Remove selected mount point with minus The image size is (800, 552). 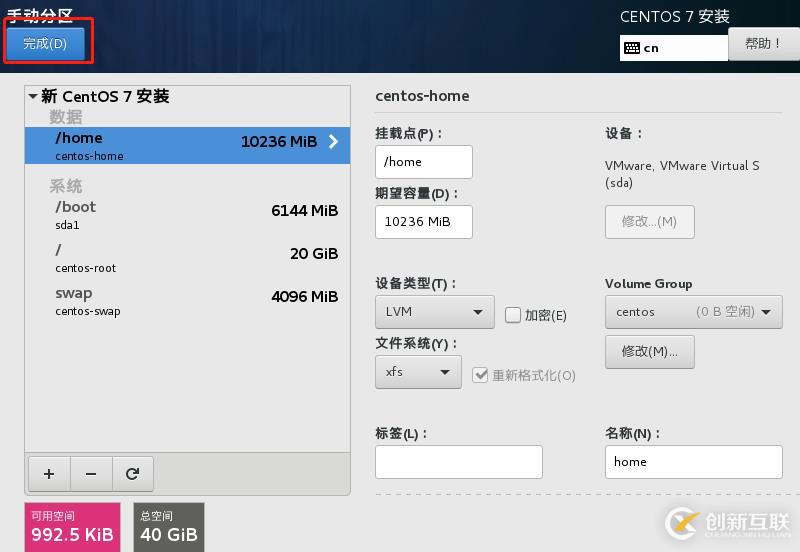(x=91, y=474)
